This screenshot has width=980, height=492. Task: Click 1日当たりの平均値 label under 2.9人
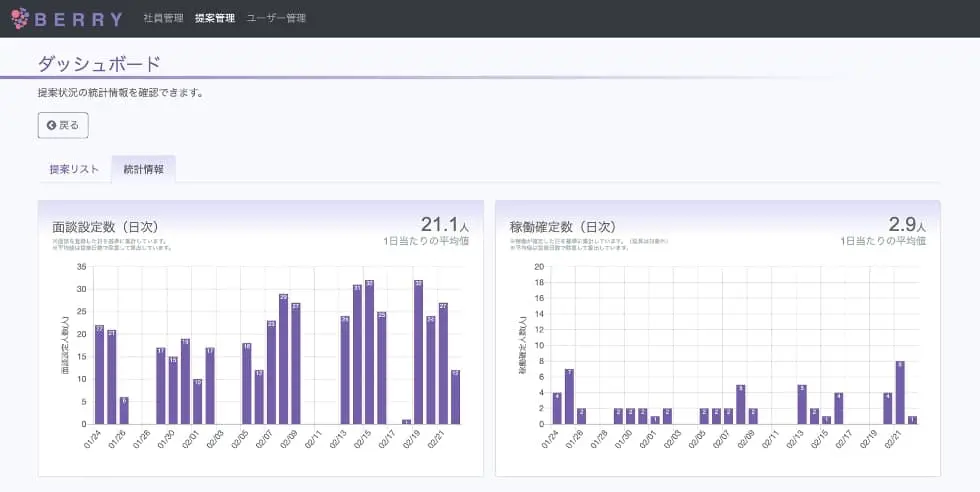click(x=883, y=241)
